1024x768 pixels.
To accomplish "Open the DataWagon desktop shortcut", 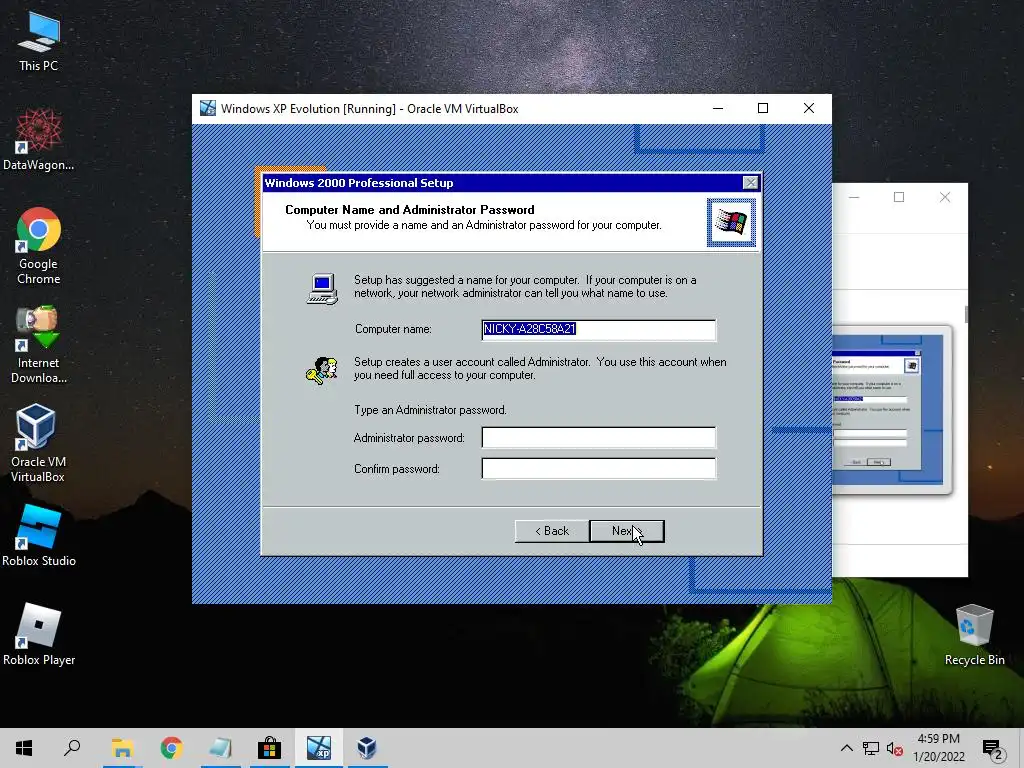I will pos(39,139).
